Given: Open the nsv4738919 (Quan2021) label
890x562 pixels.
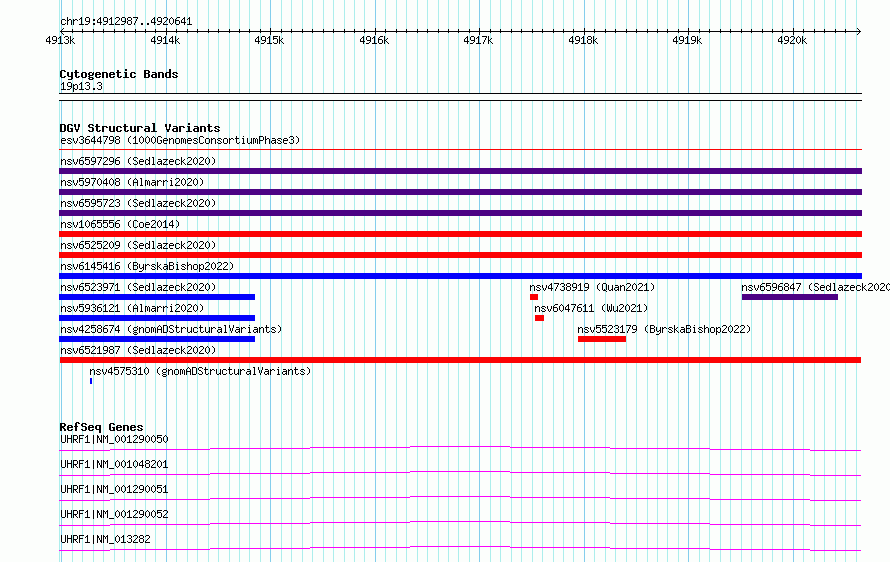Looking at the screenshot, I should (x=592, y=287).
